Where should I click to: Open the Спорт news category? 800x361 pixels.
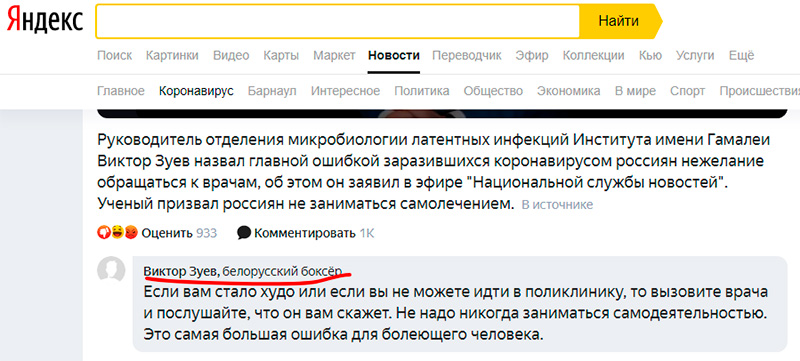point(687,91)
